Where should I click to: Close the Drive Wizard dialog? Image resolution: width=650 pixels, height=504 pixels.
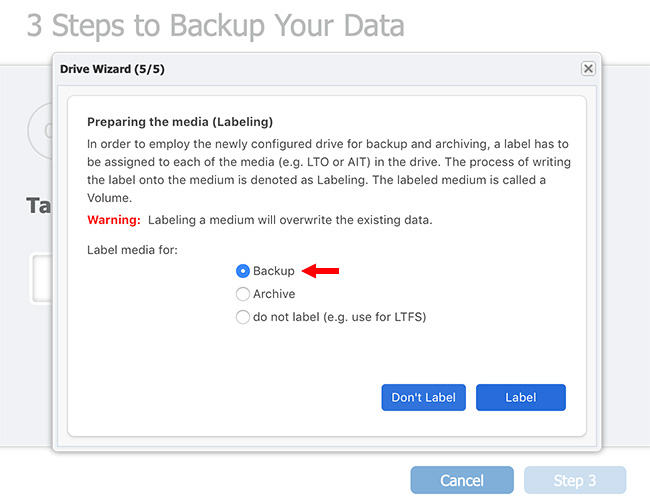pyautogui.click(x=588, y=68)
